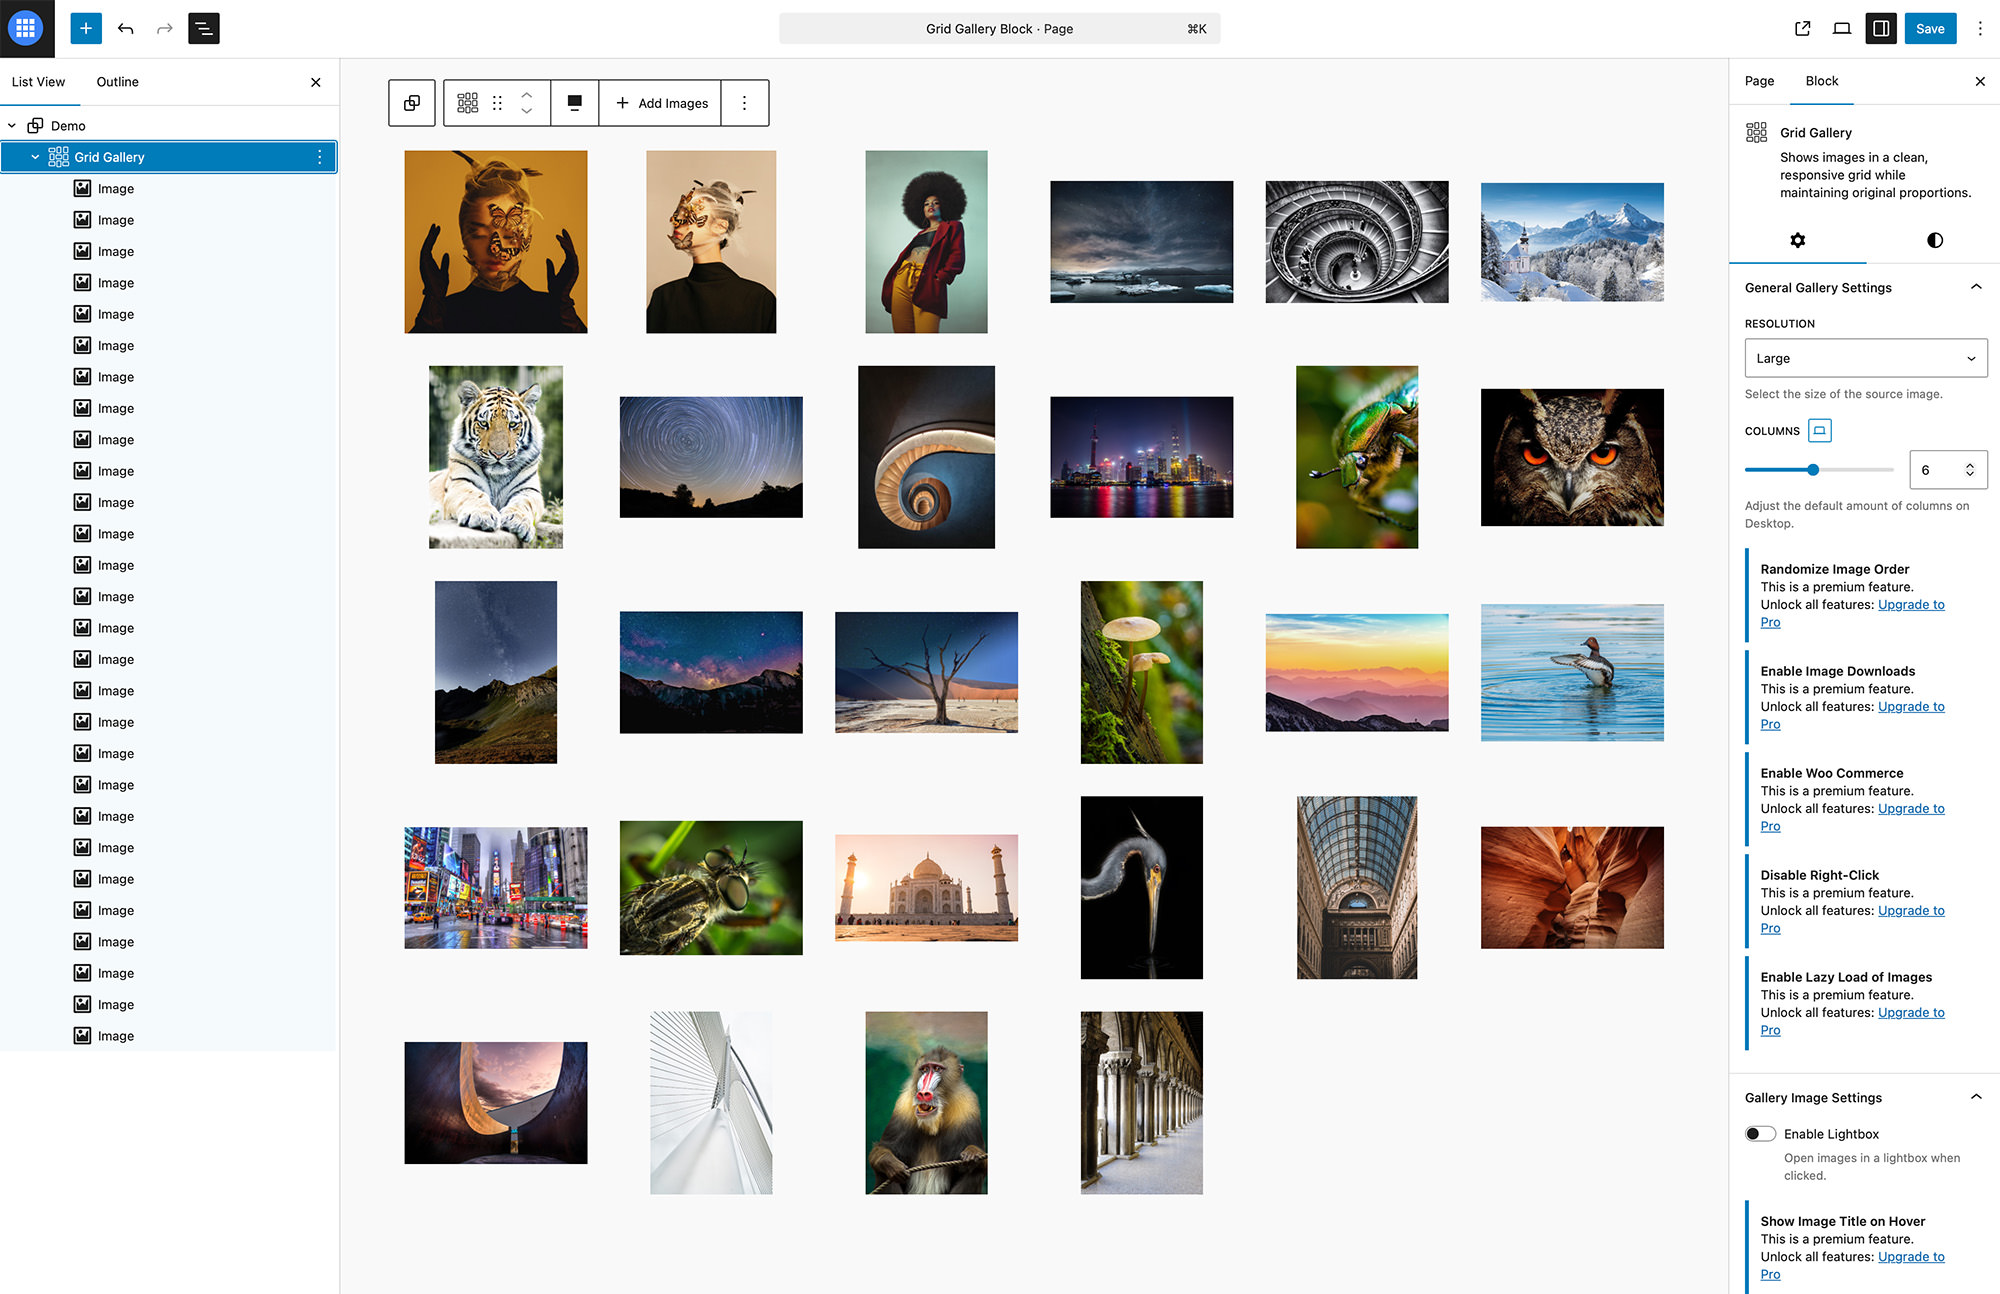2000x1294 pixels.
Task: Open the Document Overview icon
Action: (x=204, y=29)
